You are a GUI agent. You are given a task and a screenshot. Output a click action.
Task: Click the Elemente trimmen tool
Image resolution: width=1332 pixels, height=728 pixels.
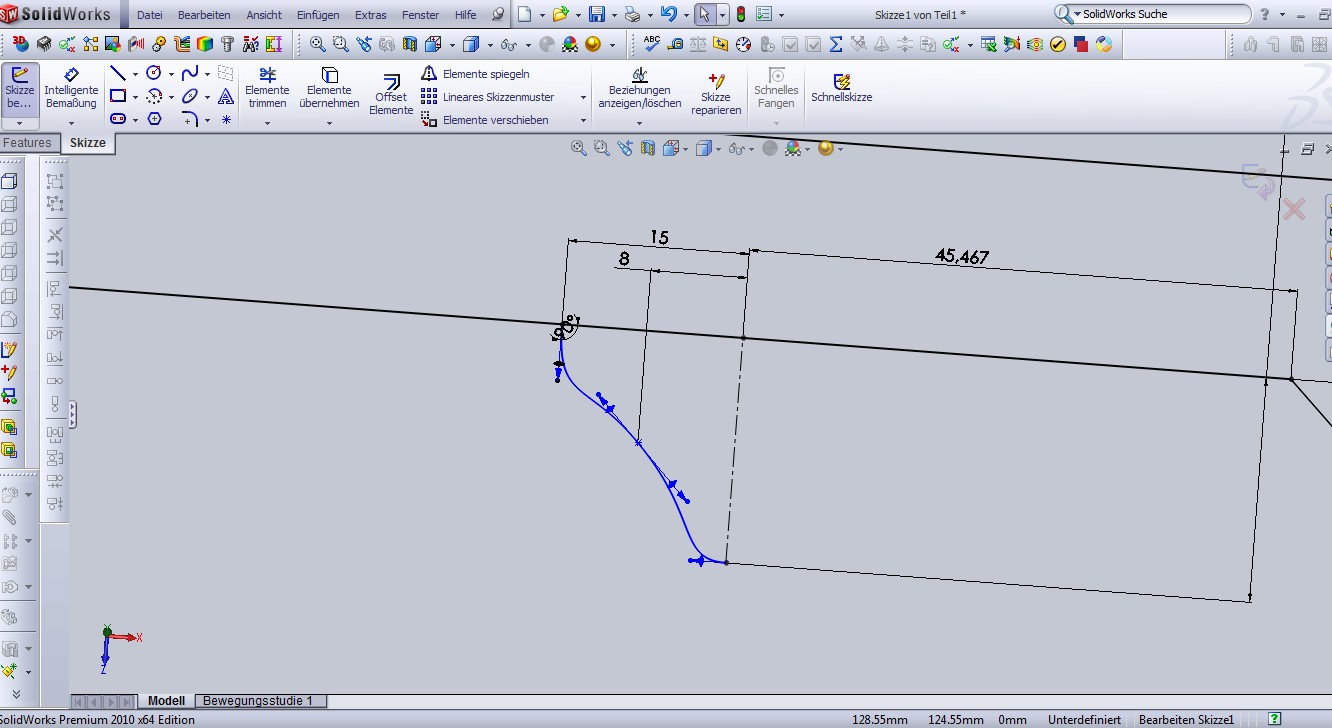(x=267, y=89)
